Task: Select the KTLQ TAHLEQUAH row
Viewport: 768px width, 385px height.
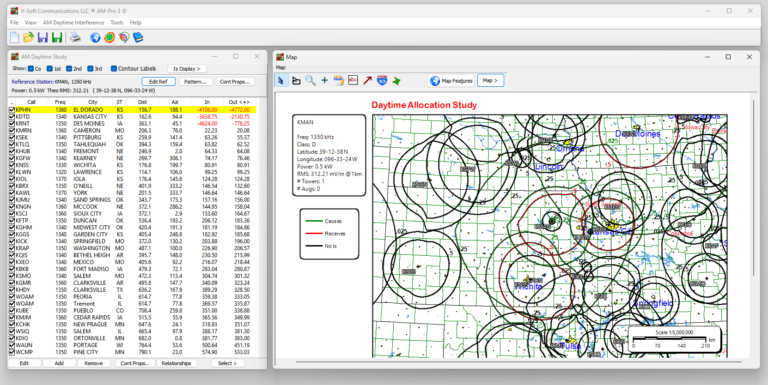Action: (x=132, y=144)
